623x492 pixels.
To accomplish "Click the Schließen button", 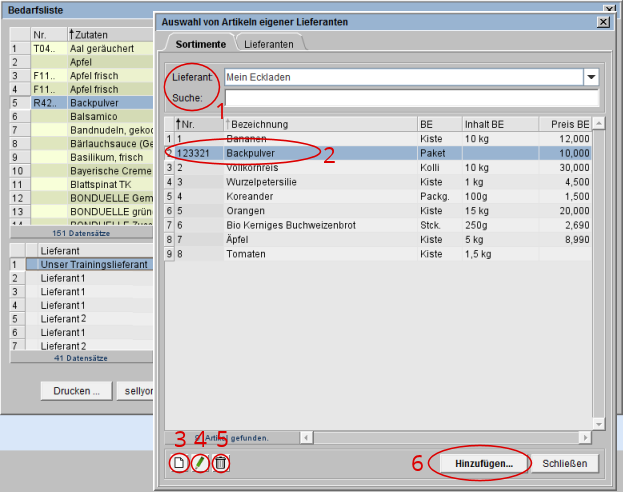I will coord(570,464).
